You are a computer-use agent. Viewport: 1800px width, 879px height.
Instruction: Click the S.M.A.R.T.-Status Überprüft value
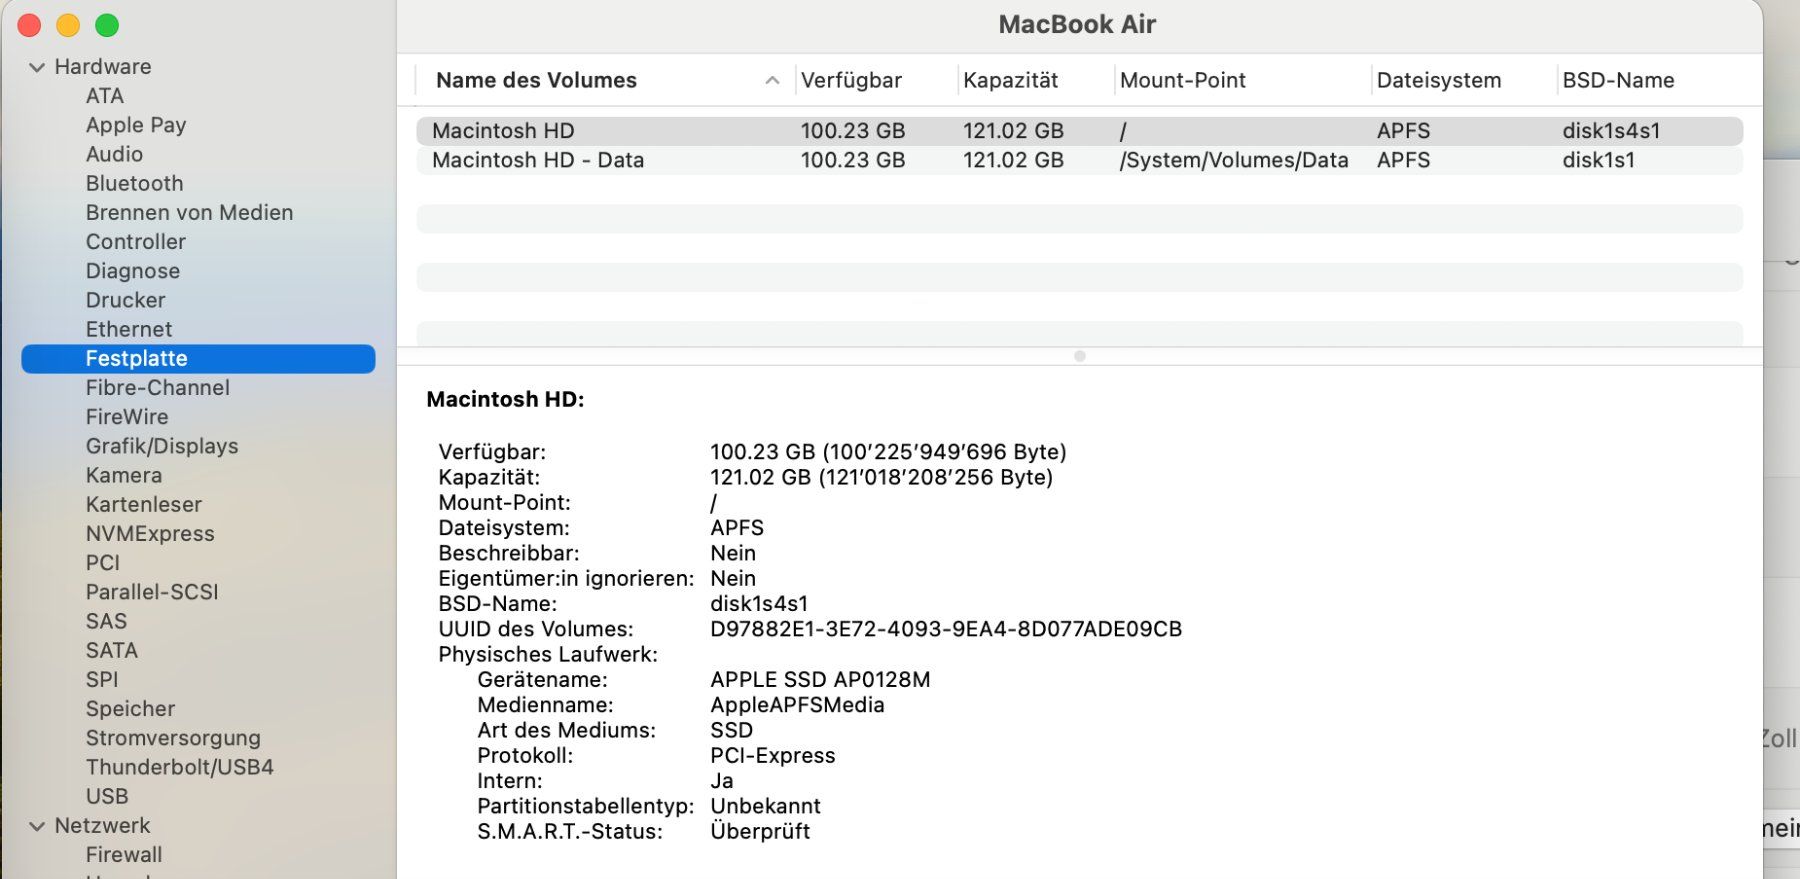click(x=760, y=831)
